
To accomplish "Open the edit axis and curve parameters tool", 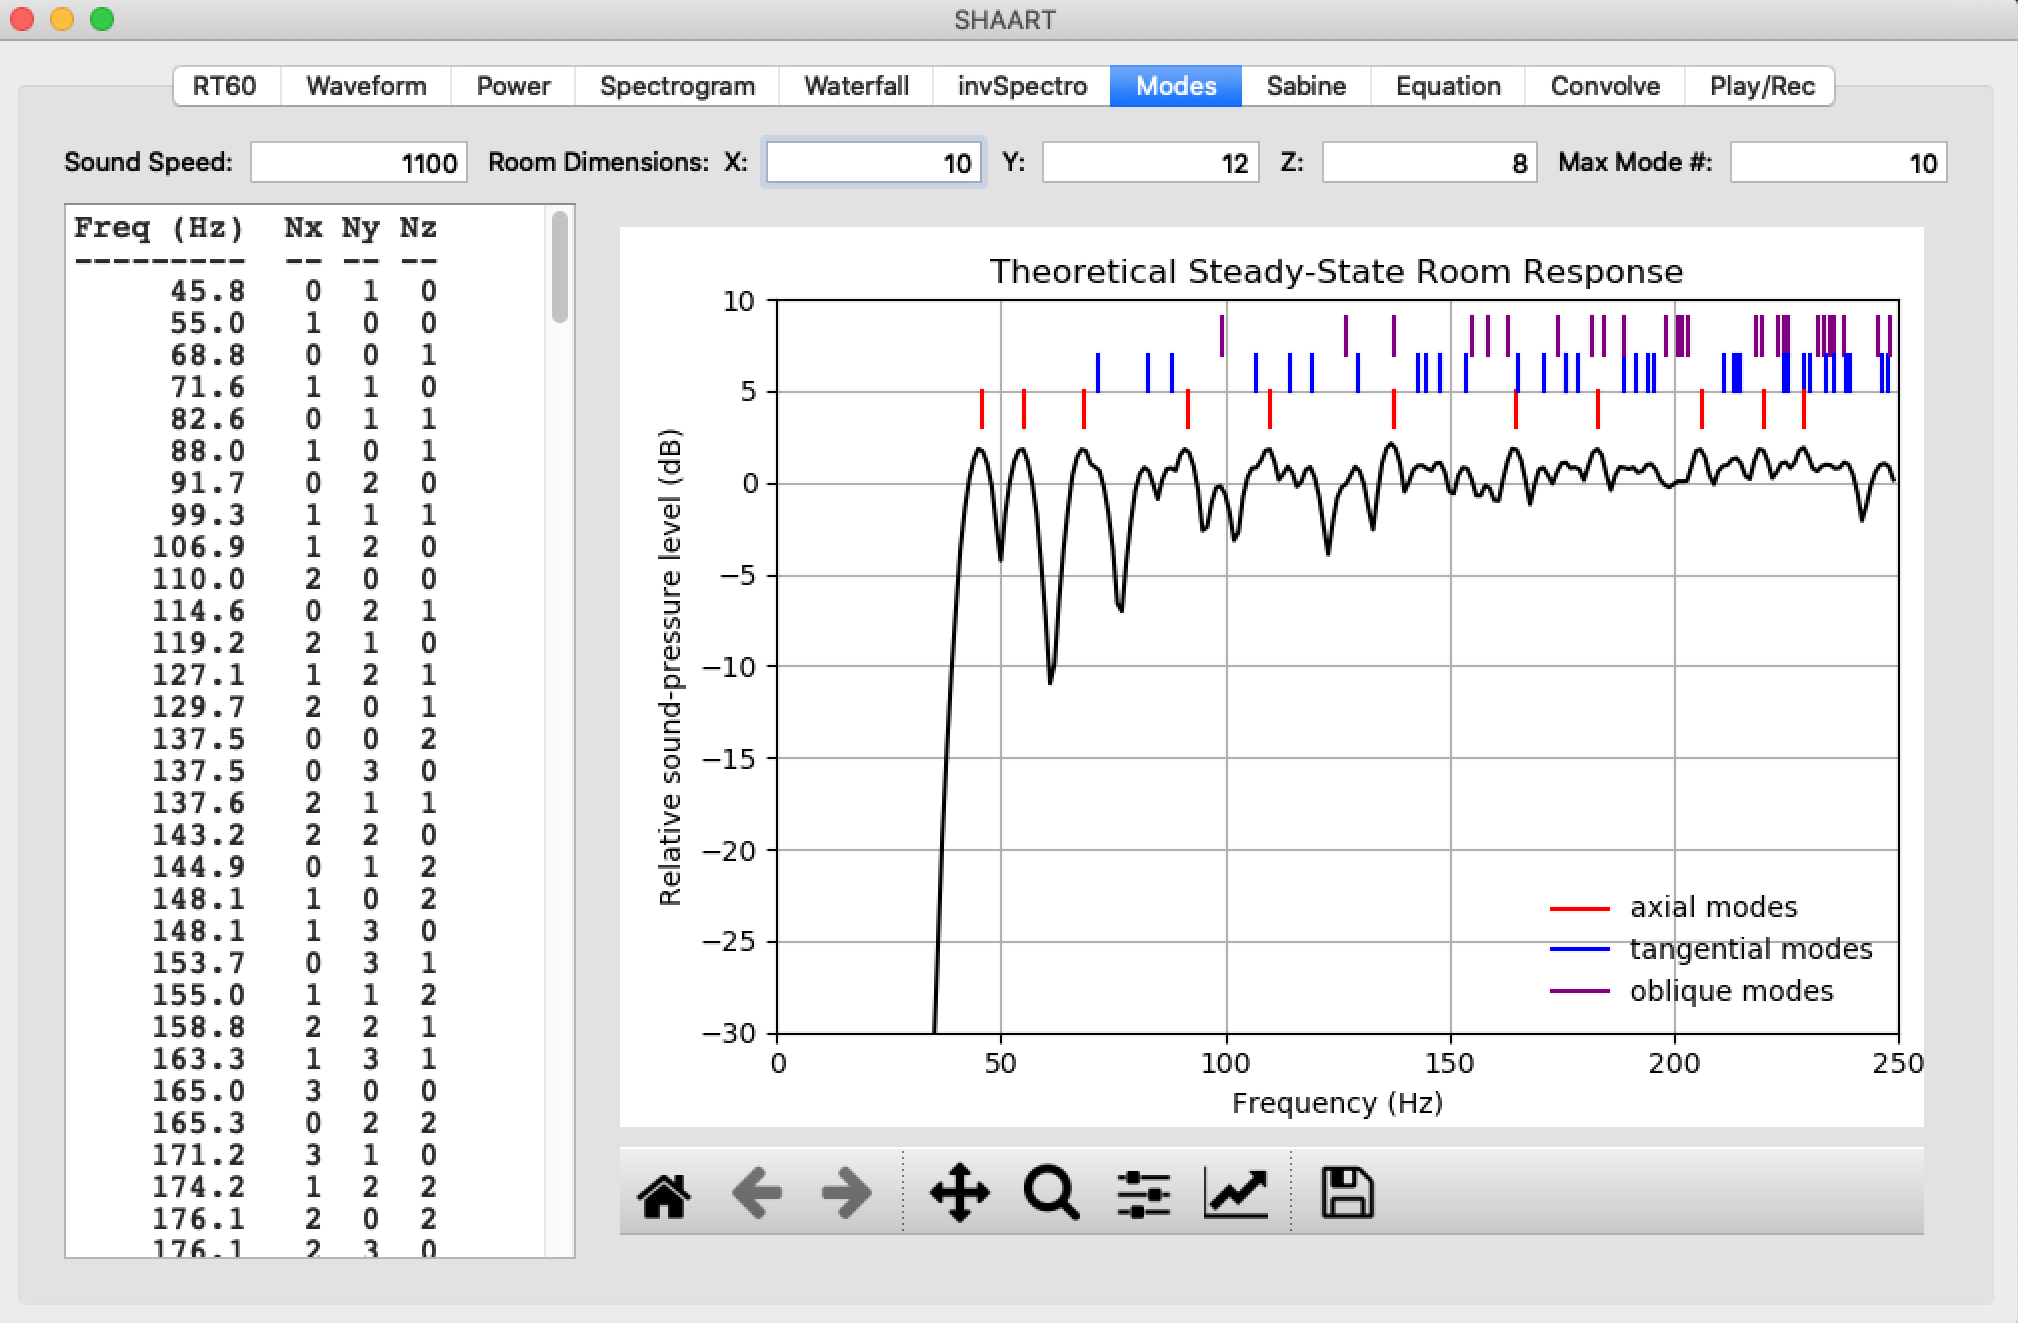I will pos(1236,1194).
